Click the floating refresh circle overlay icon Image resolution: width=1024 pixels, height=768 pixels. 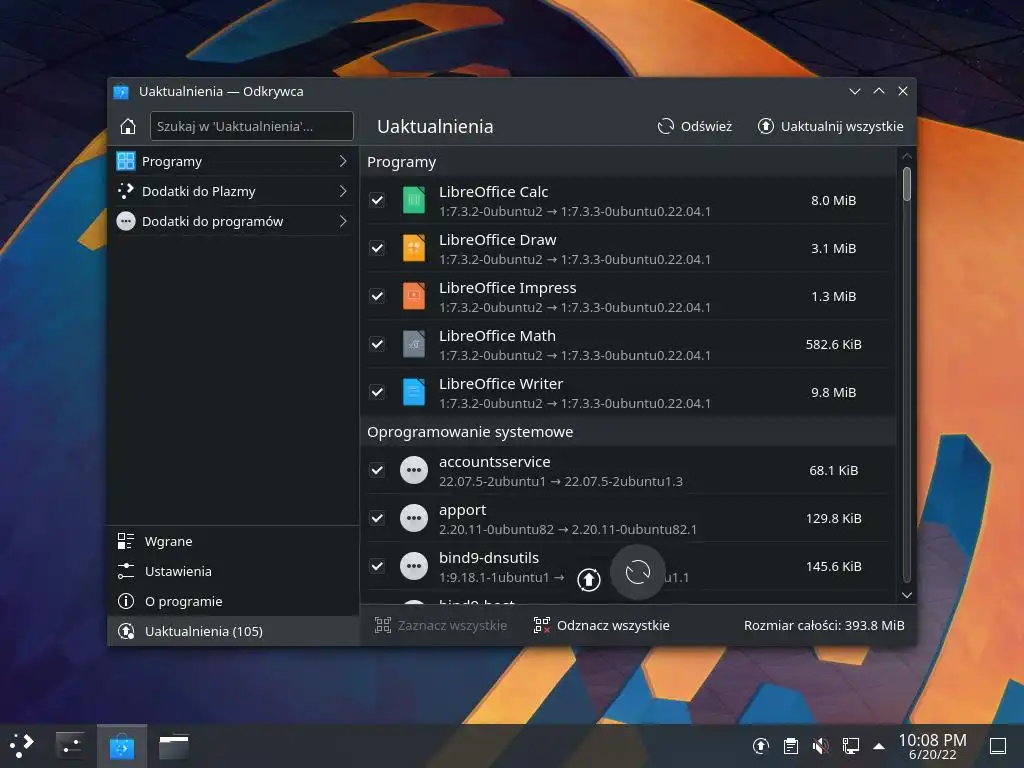638,573
